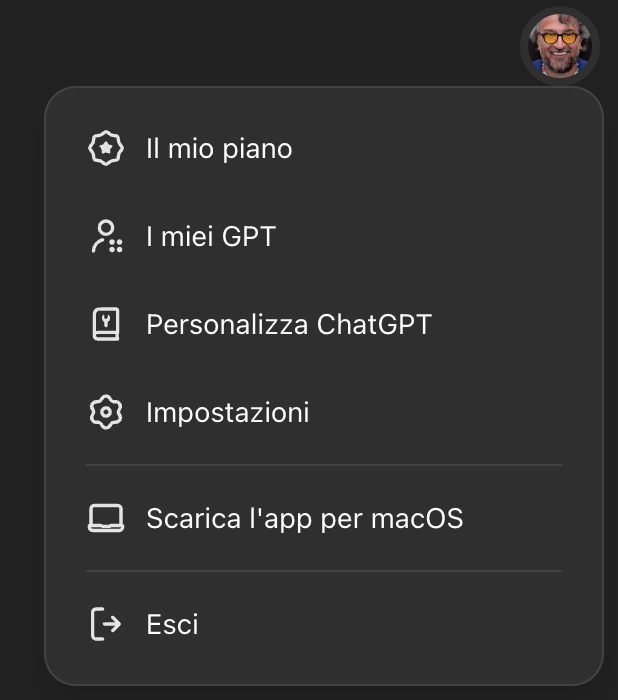Click the person icon beside I miei GPT
Image resolution: width=618 pixels, height=700 pixels.
[106, 237]
